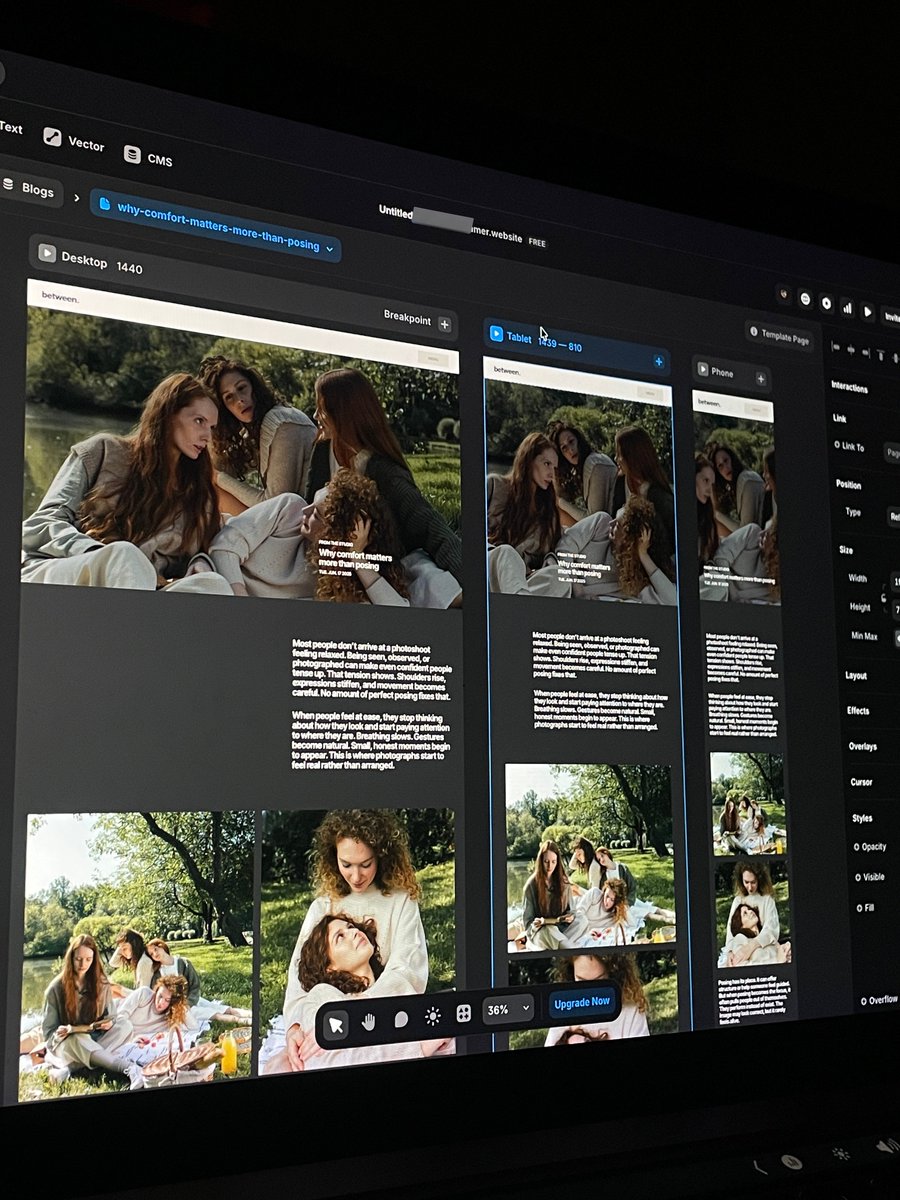Click the Effects section header

click(858, 711)
